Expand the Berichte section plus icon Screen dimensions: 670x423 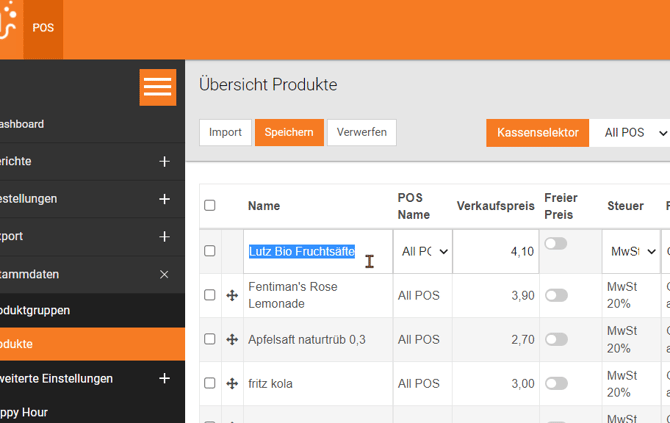click(x=164, y=161)
